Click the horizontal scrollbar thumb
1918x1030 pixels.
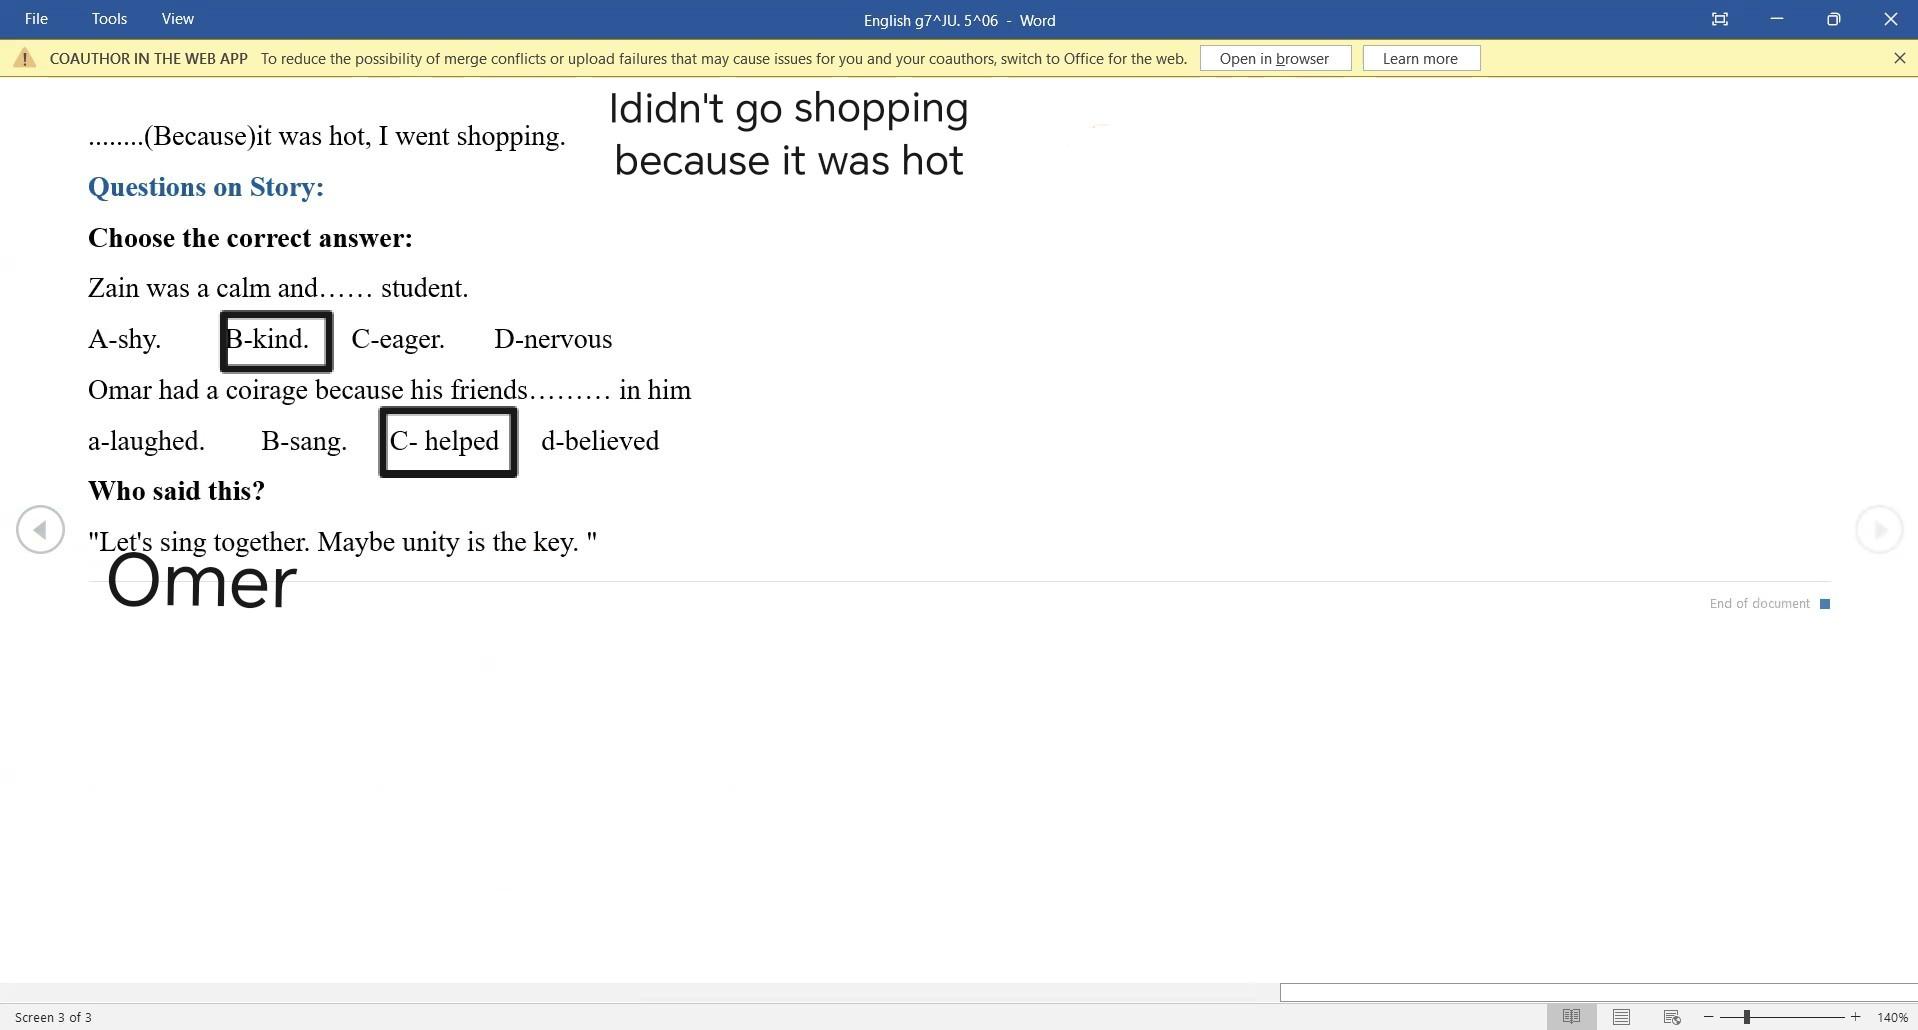click(1598, 992)
